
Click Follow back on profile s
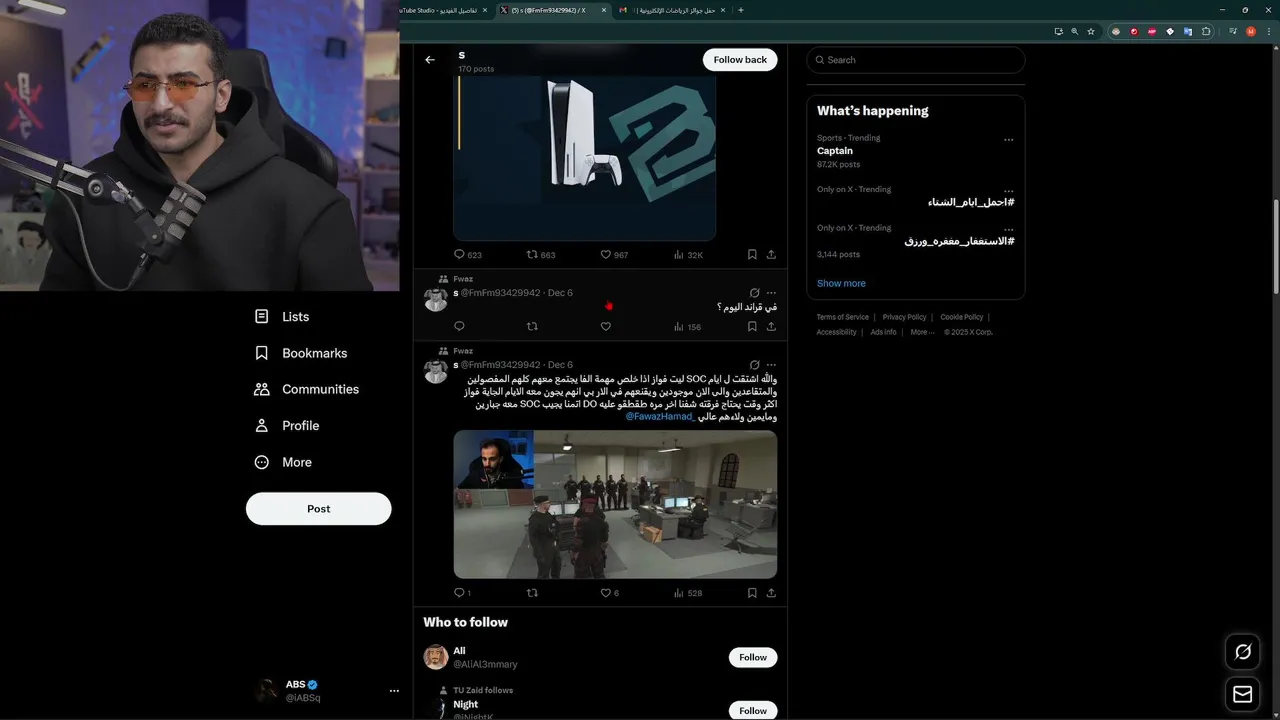(x=740, y=60)
